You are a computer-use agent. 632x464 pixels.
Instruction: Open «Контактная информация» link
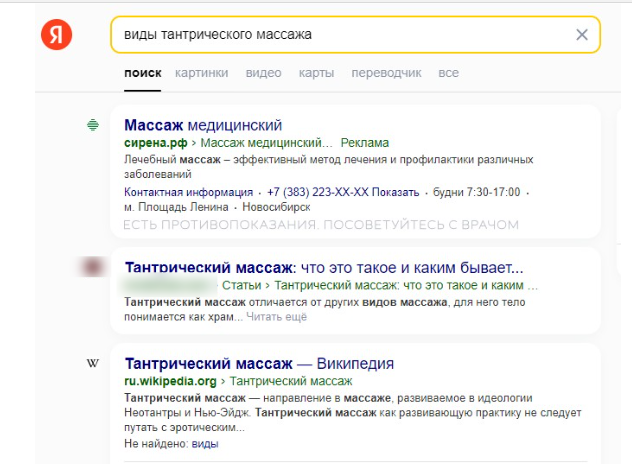[x=188, y=191]
